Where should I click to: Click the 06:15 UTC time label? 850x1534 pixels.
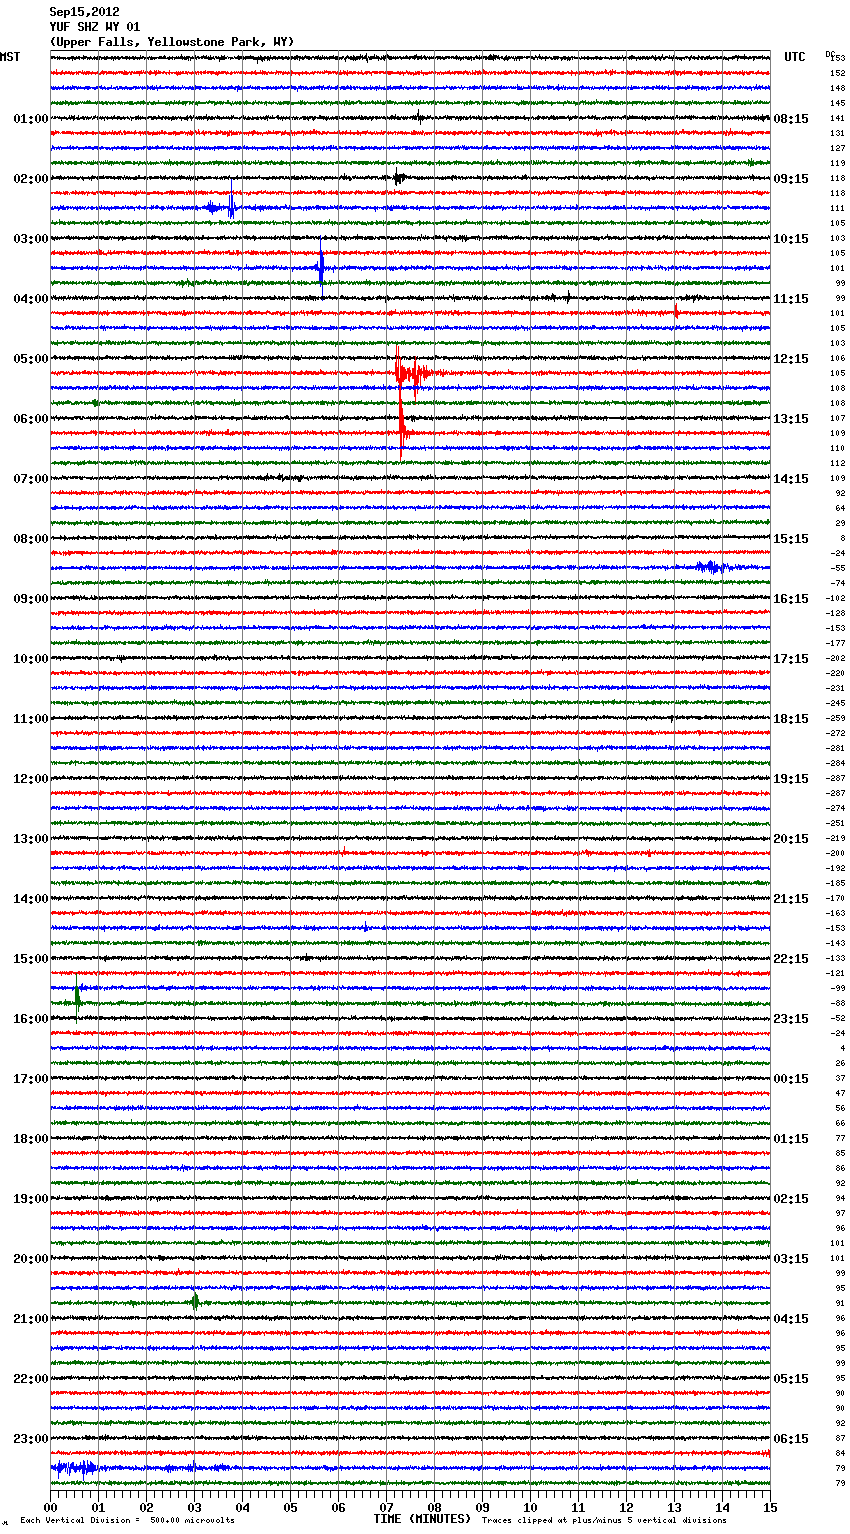[x=791, y=1439]
